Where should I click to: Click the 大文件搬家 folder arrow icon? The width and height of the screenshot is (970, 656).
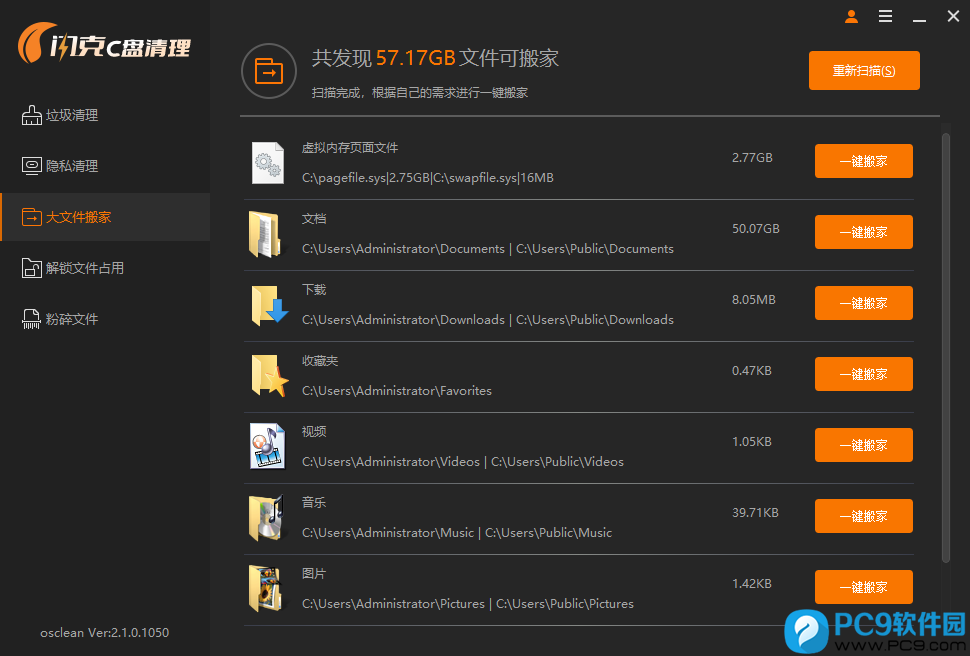[32, 217]
